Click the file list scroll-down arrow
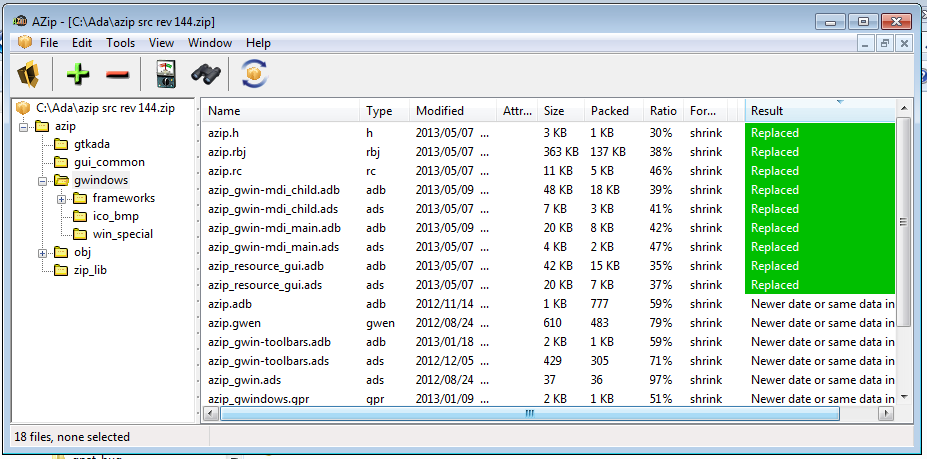927x459 pixels. pyautogui.click(x=903, y=397)
